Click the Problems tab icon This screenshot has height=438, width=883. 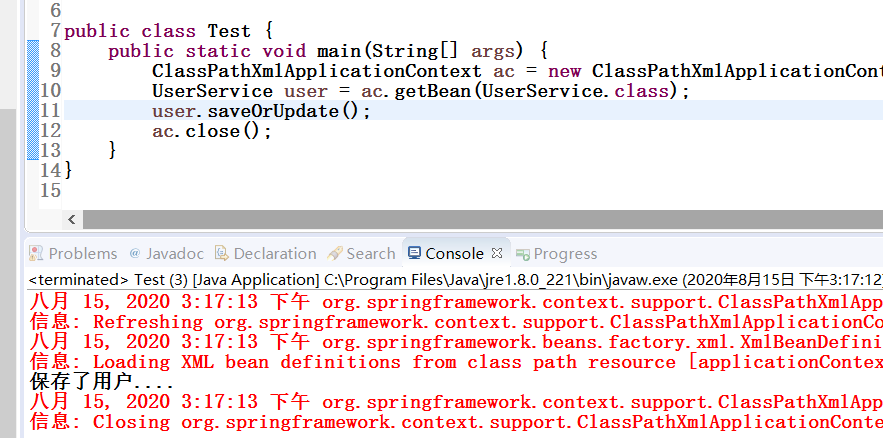[x=36, y=254]
